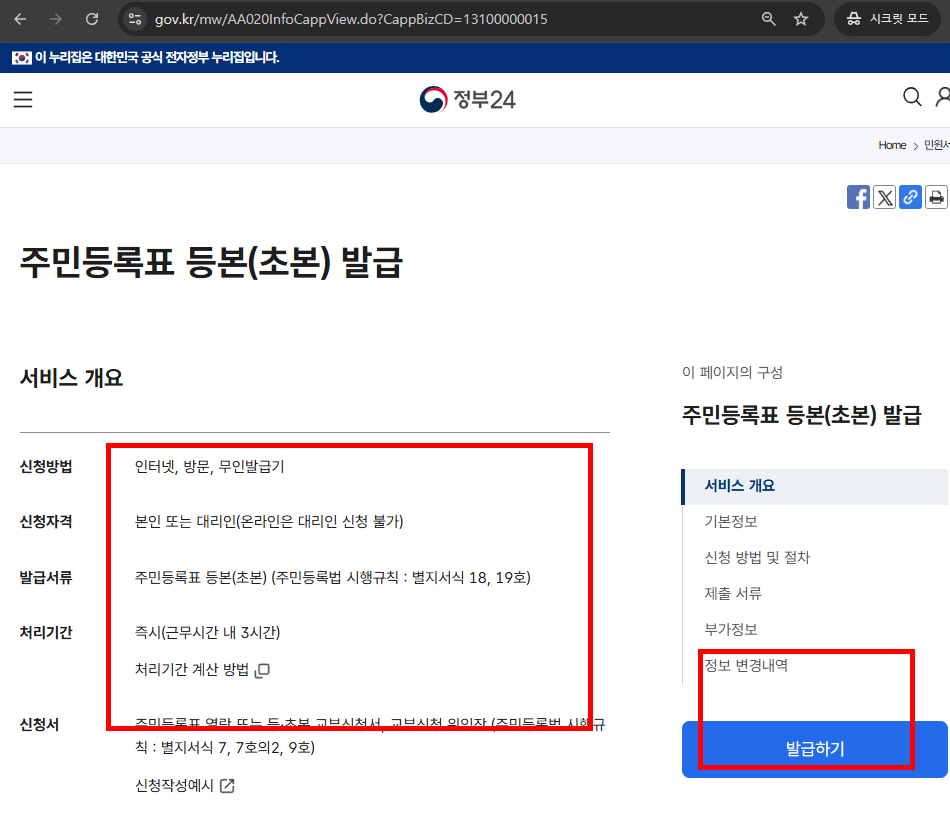The width and height of the screenshot is (950, 820).
Task: Click Home in the breadcrumb trail
Action: (x=892, y=145)
